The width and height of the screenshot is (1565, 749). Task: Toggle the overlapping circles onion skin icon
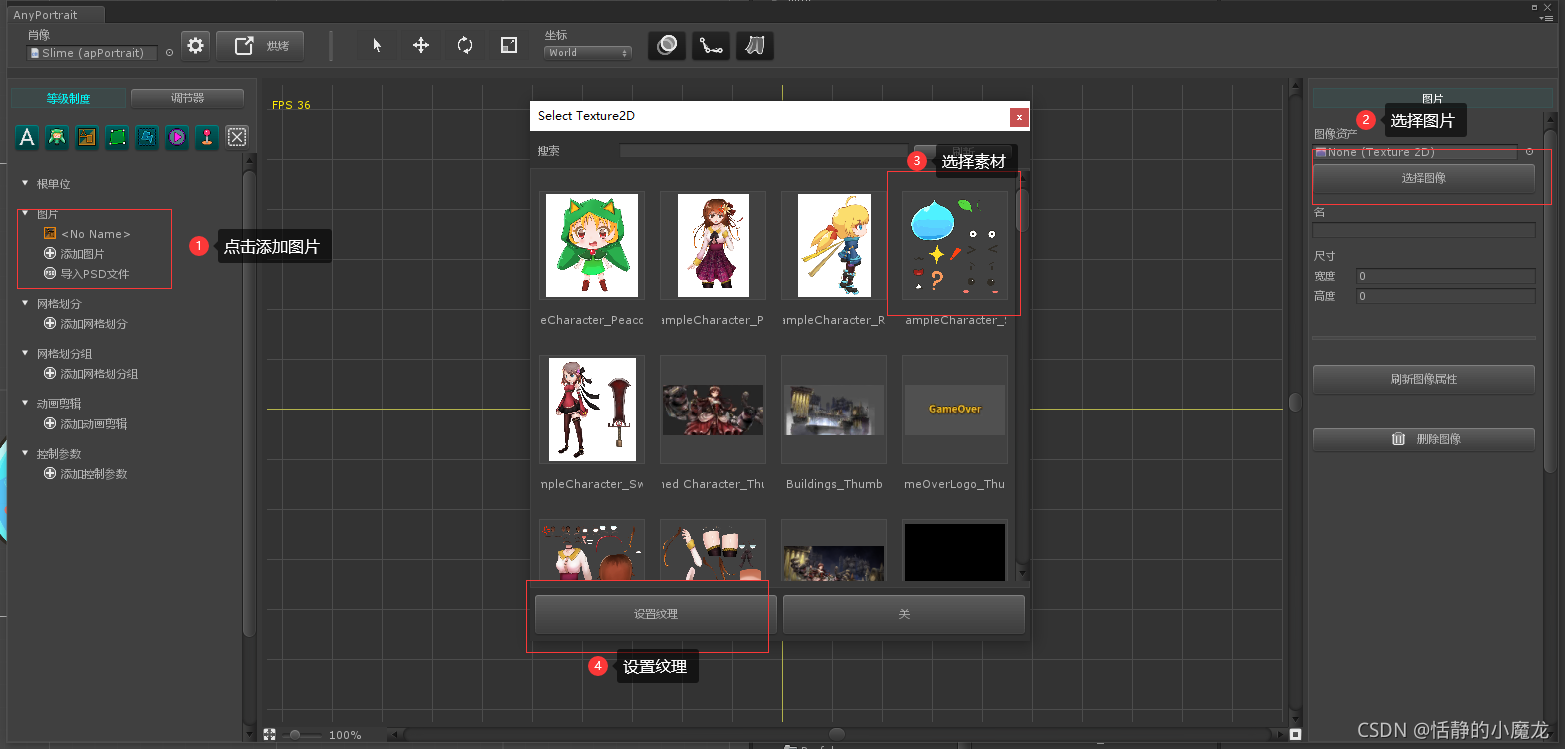tap(667, 46)
